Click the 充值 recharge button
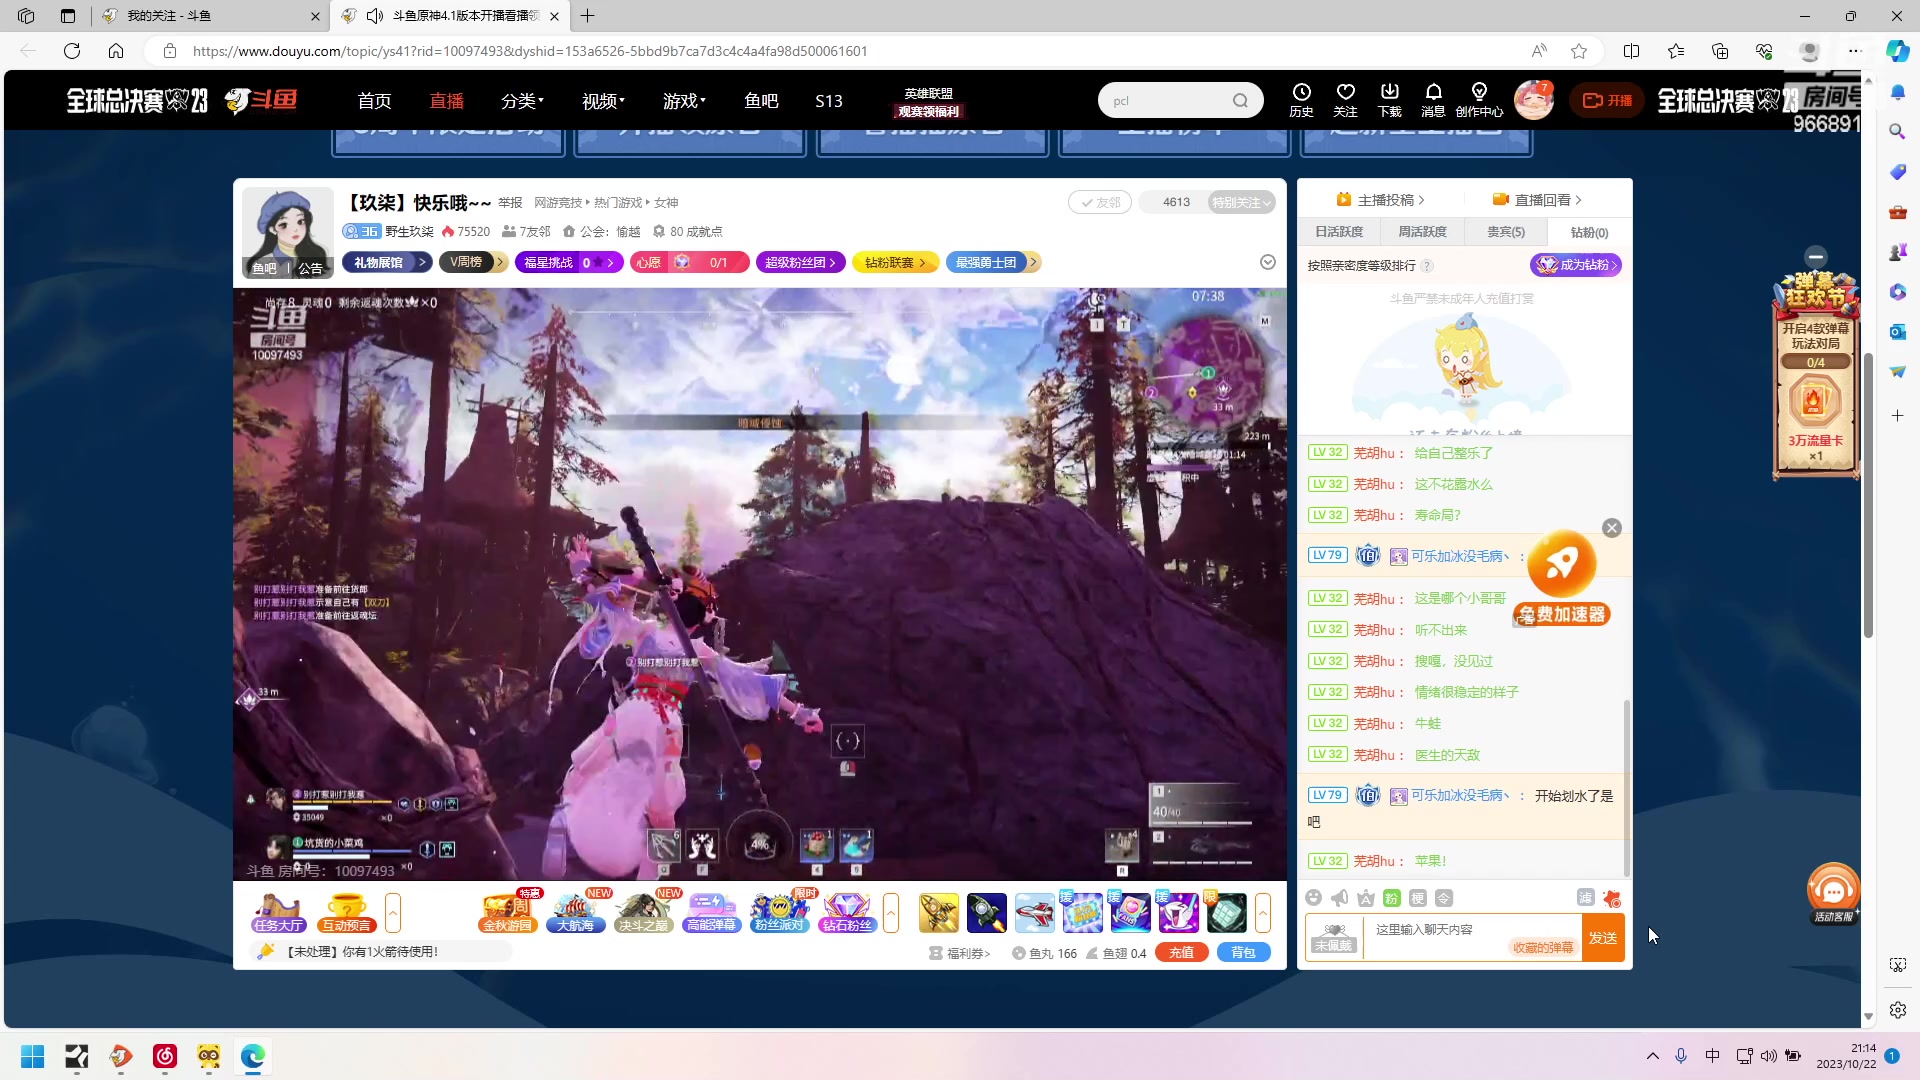 (1181, 953)
